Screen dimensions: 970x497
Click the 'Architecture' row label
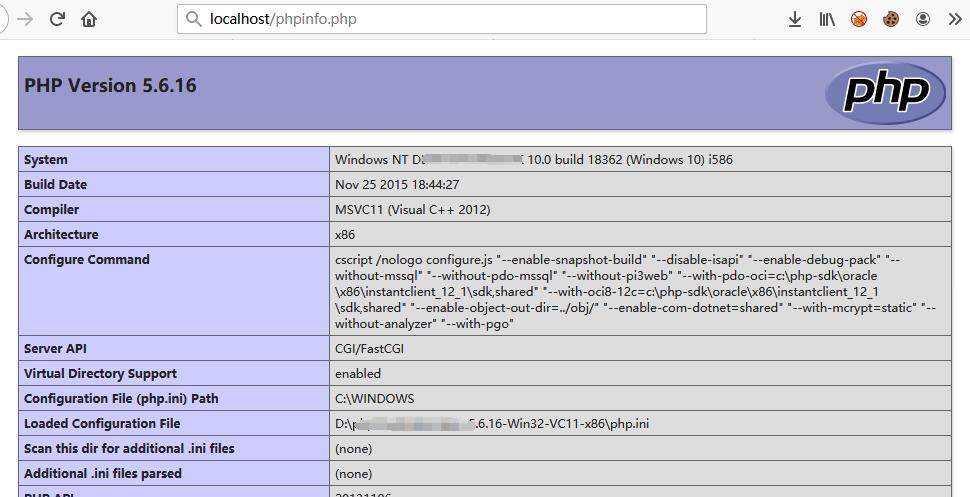coord(61,235)
